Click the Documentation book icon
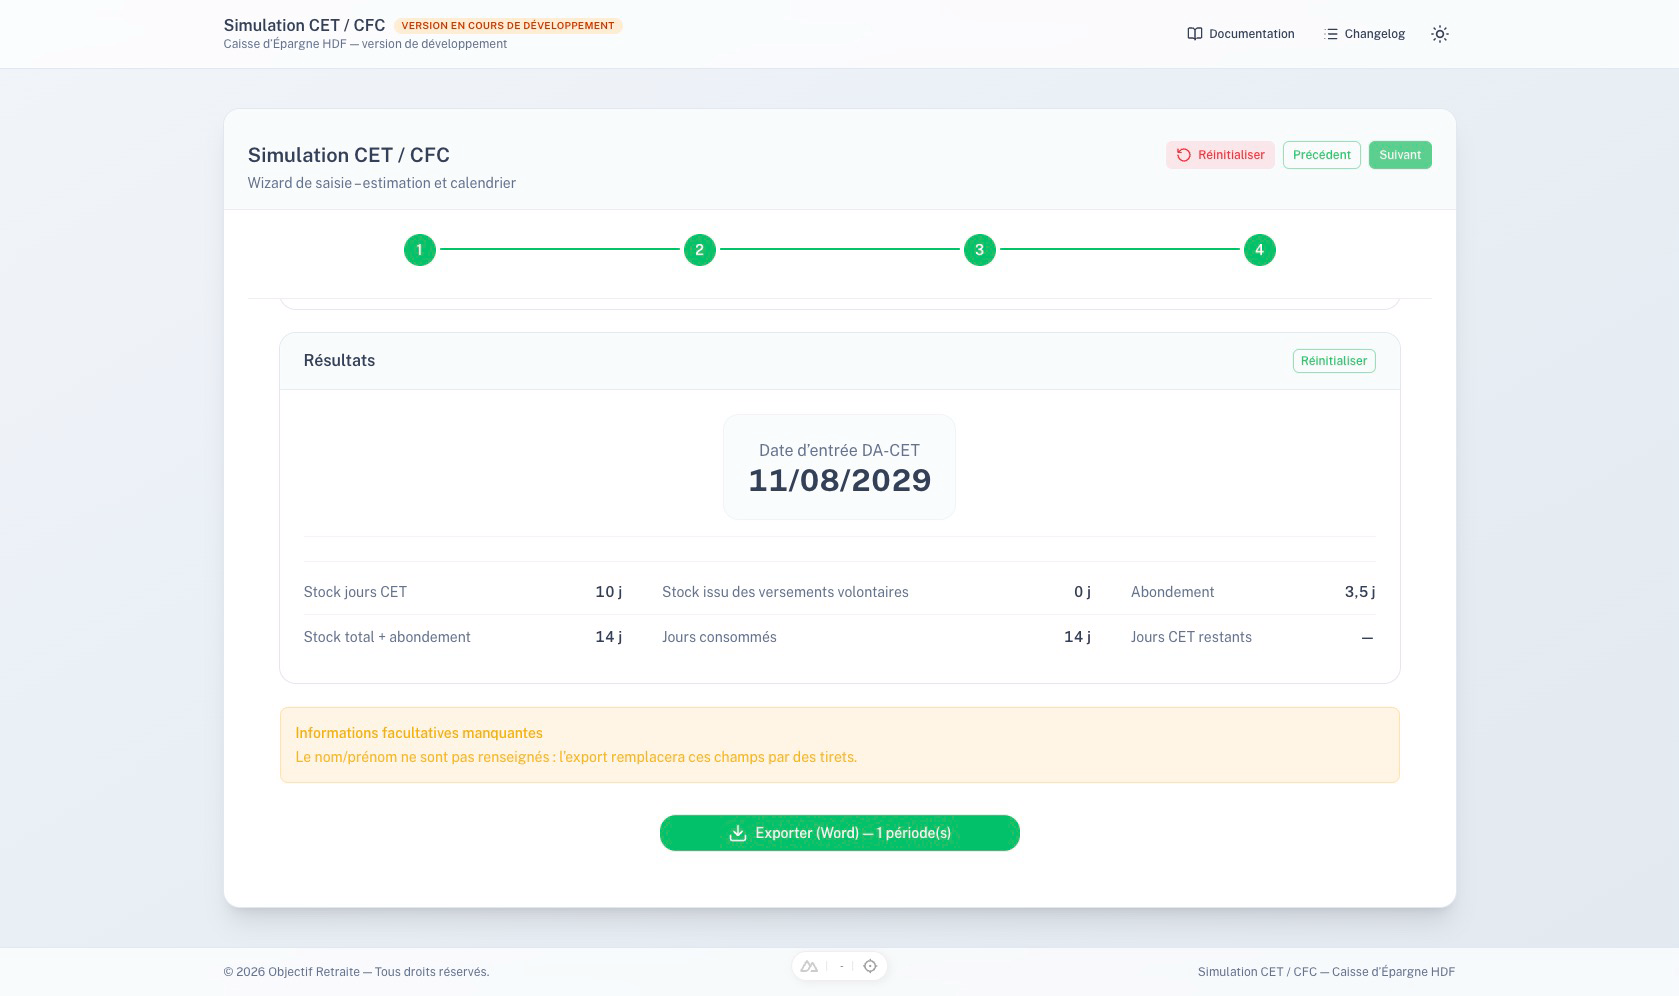The image size is (1679, 996). 1194,34
